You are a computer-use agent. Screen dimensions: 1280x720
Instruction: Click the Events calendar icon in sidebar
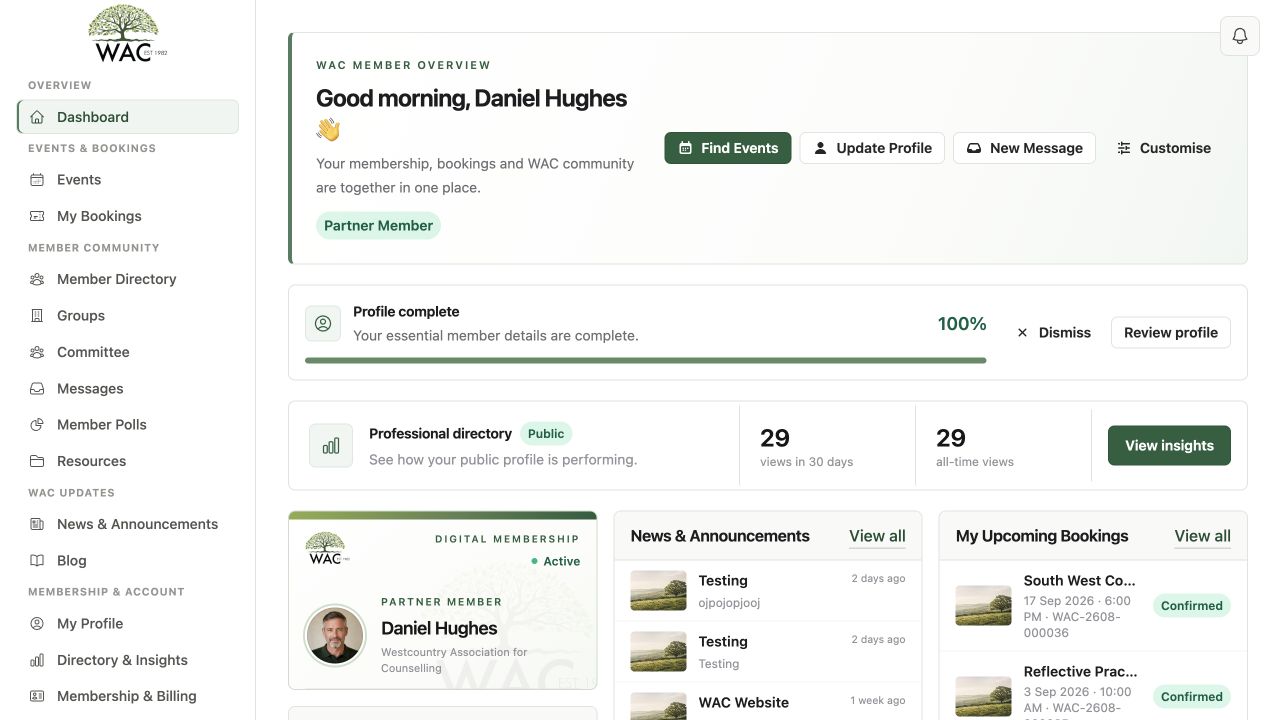click(37, 180)
